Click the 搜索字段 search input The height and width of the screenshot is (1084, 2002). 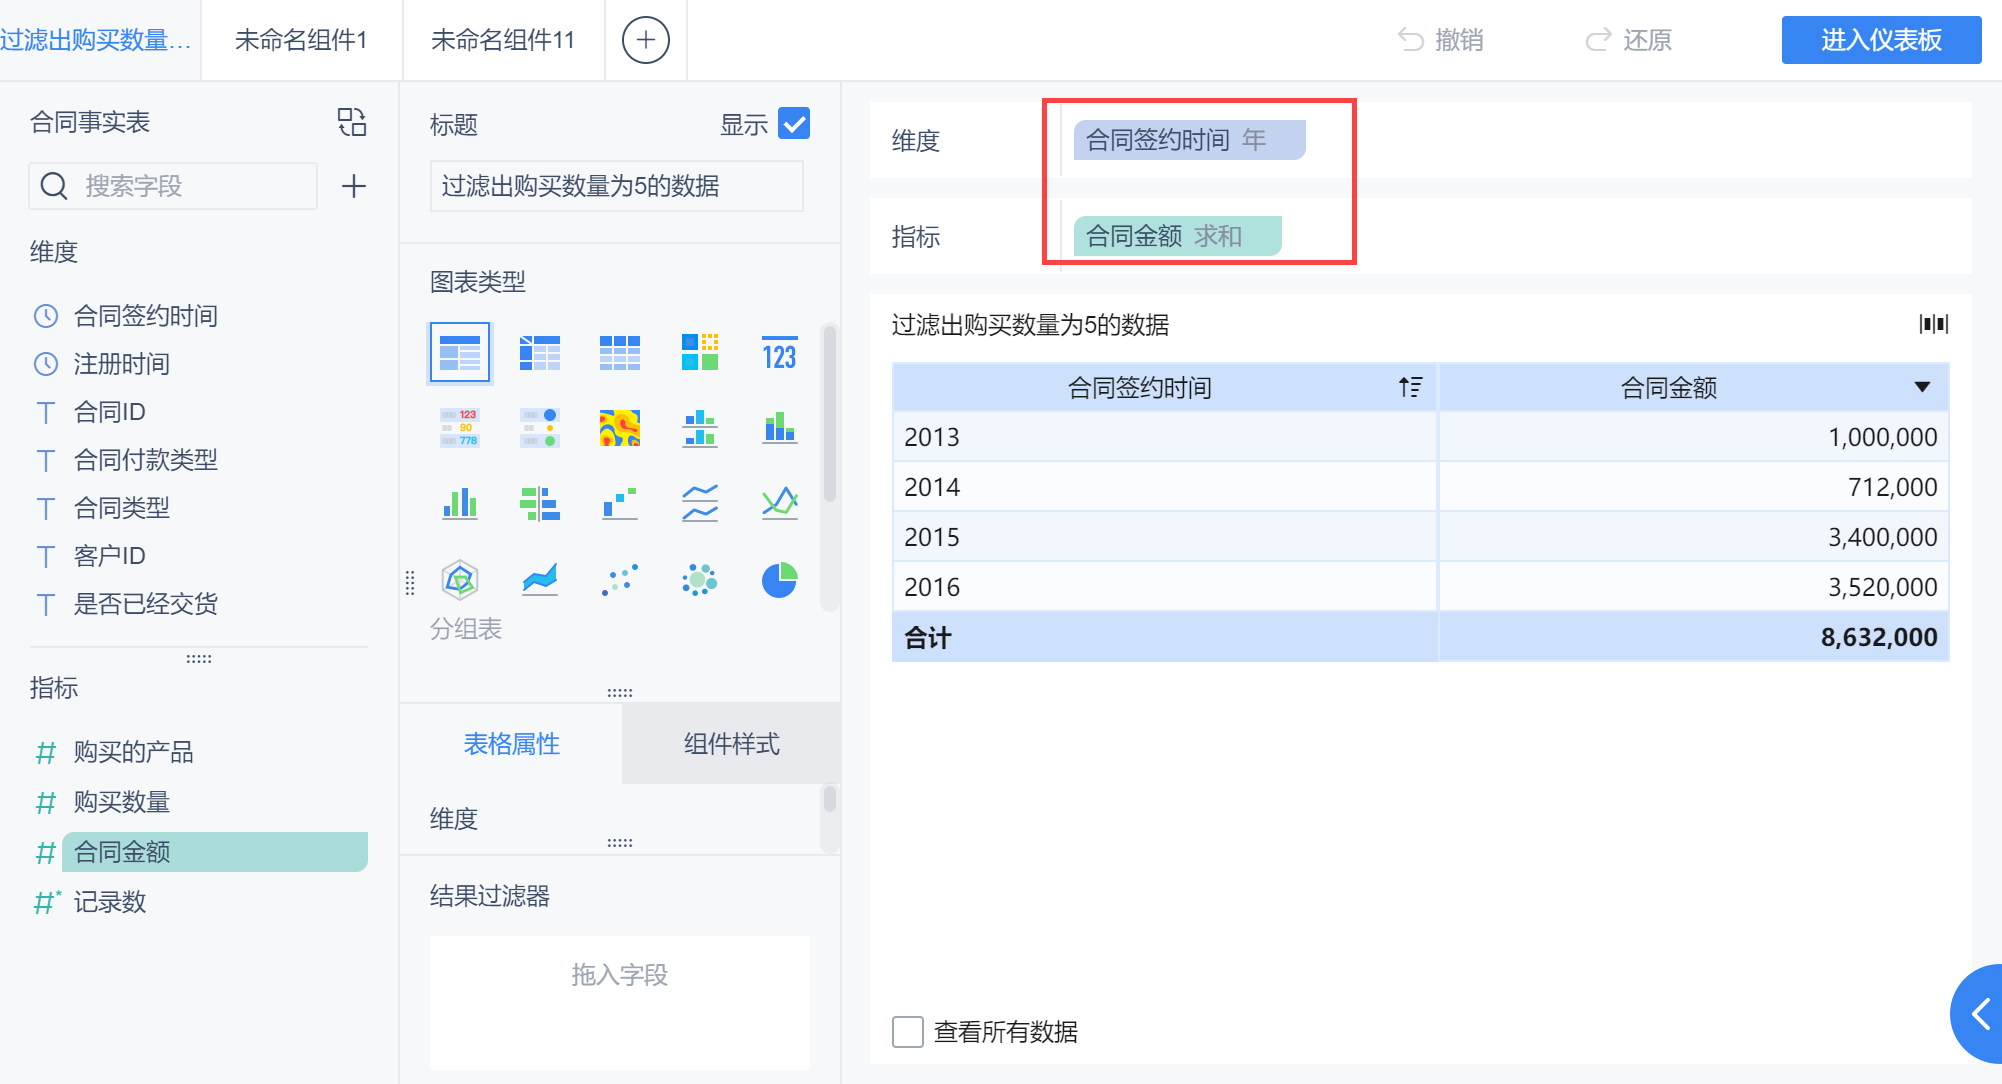(190, 186)
